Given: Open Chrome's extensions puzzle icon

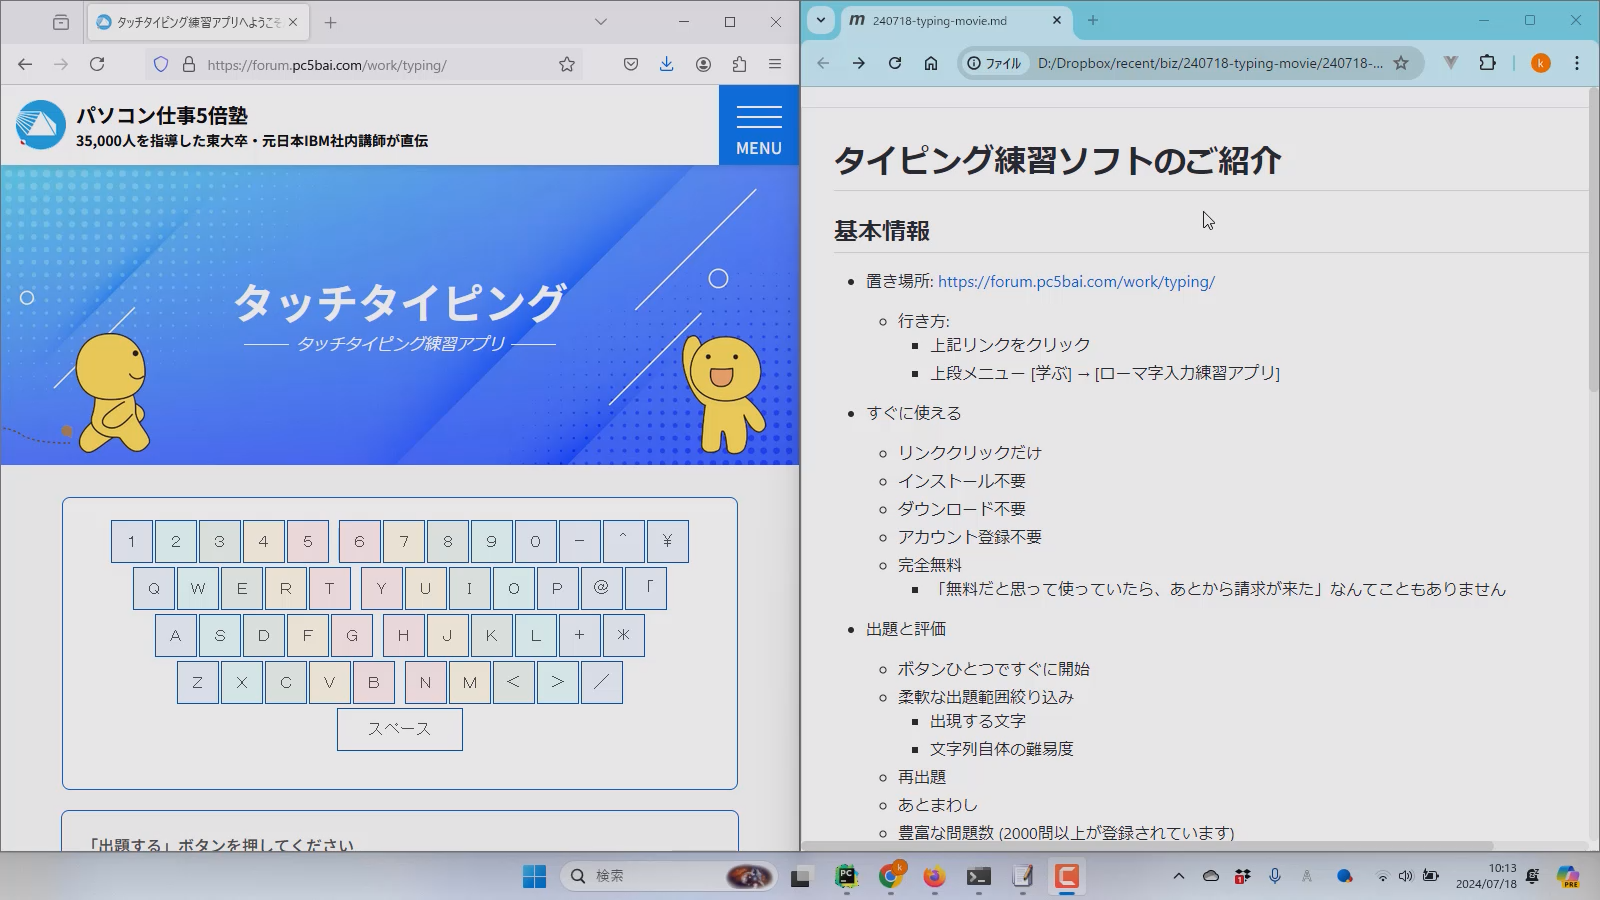Looking at the screenshot, I should (1488, 62).
